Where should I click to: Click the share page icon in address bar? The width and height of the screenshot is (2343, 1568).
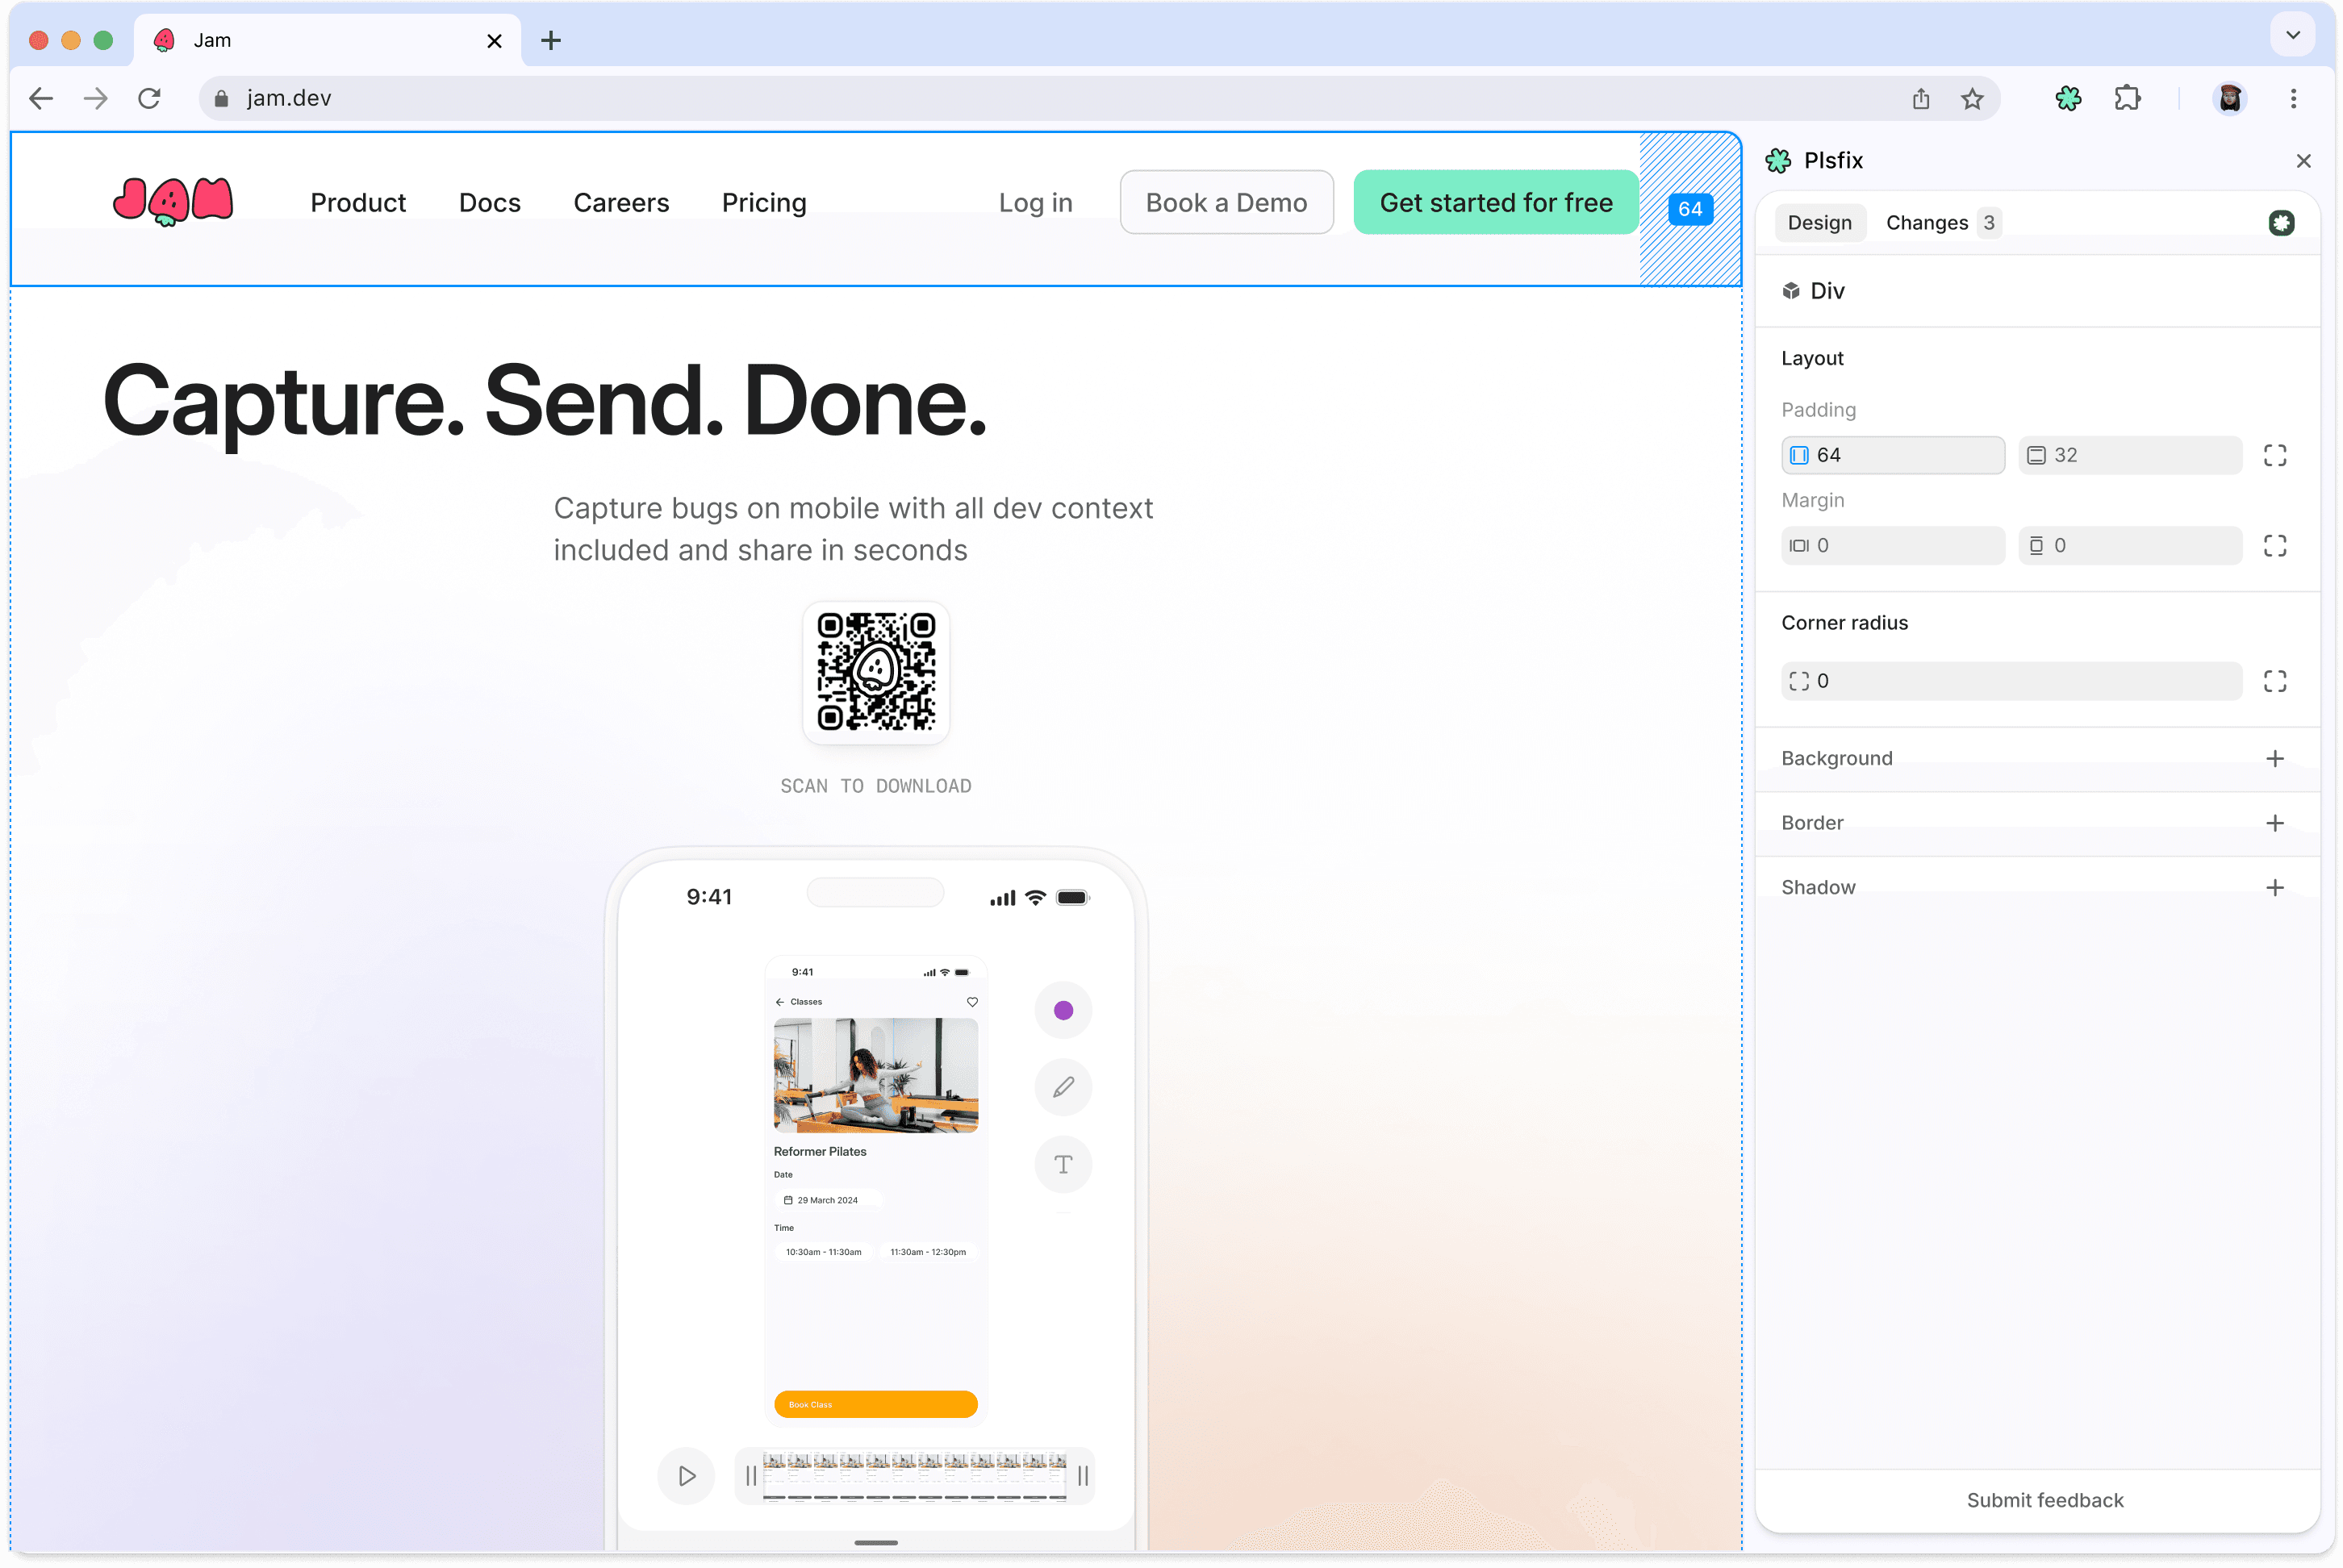pos(1921,98)
